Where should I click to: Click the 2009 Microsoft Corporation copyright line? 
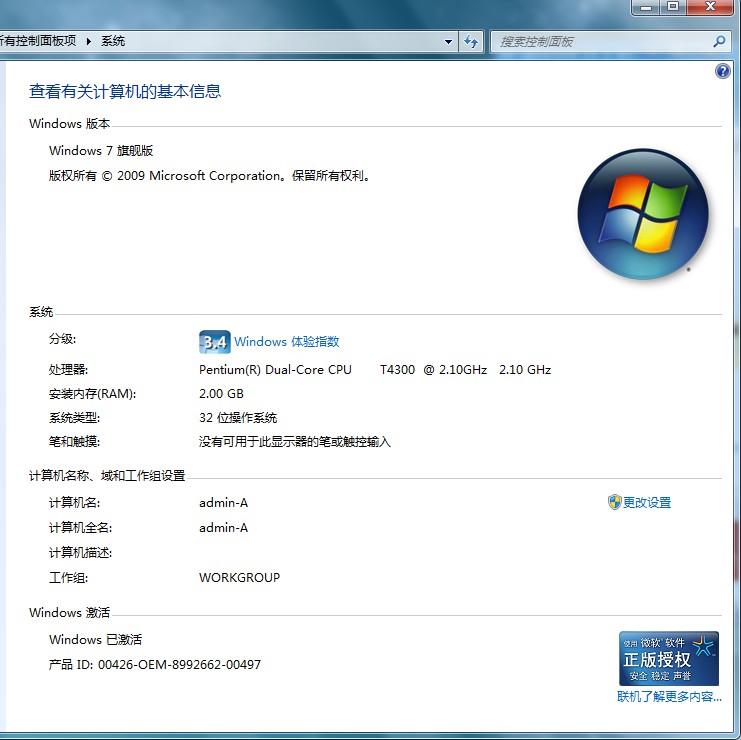pos(209,176)
